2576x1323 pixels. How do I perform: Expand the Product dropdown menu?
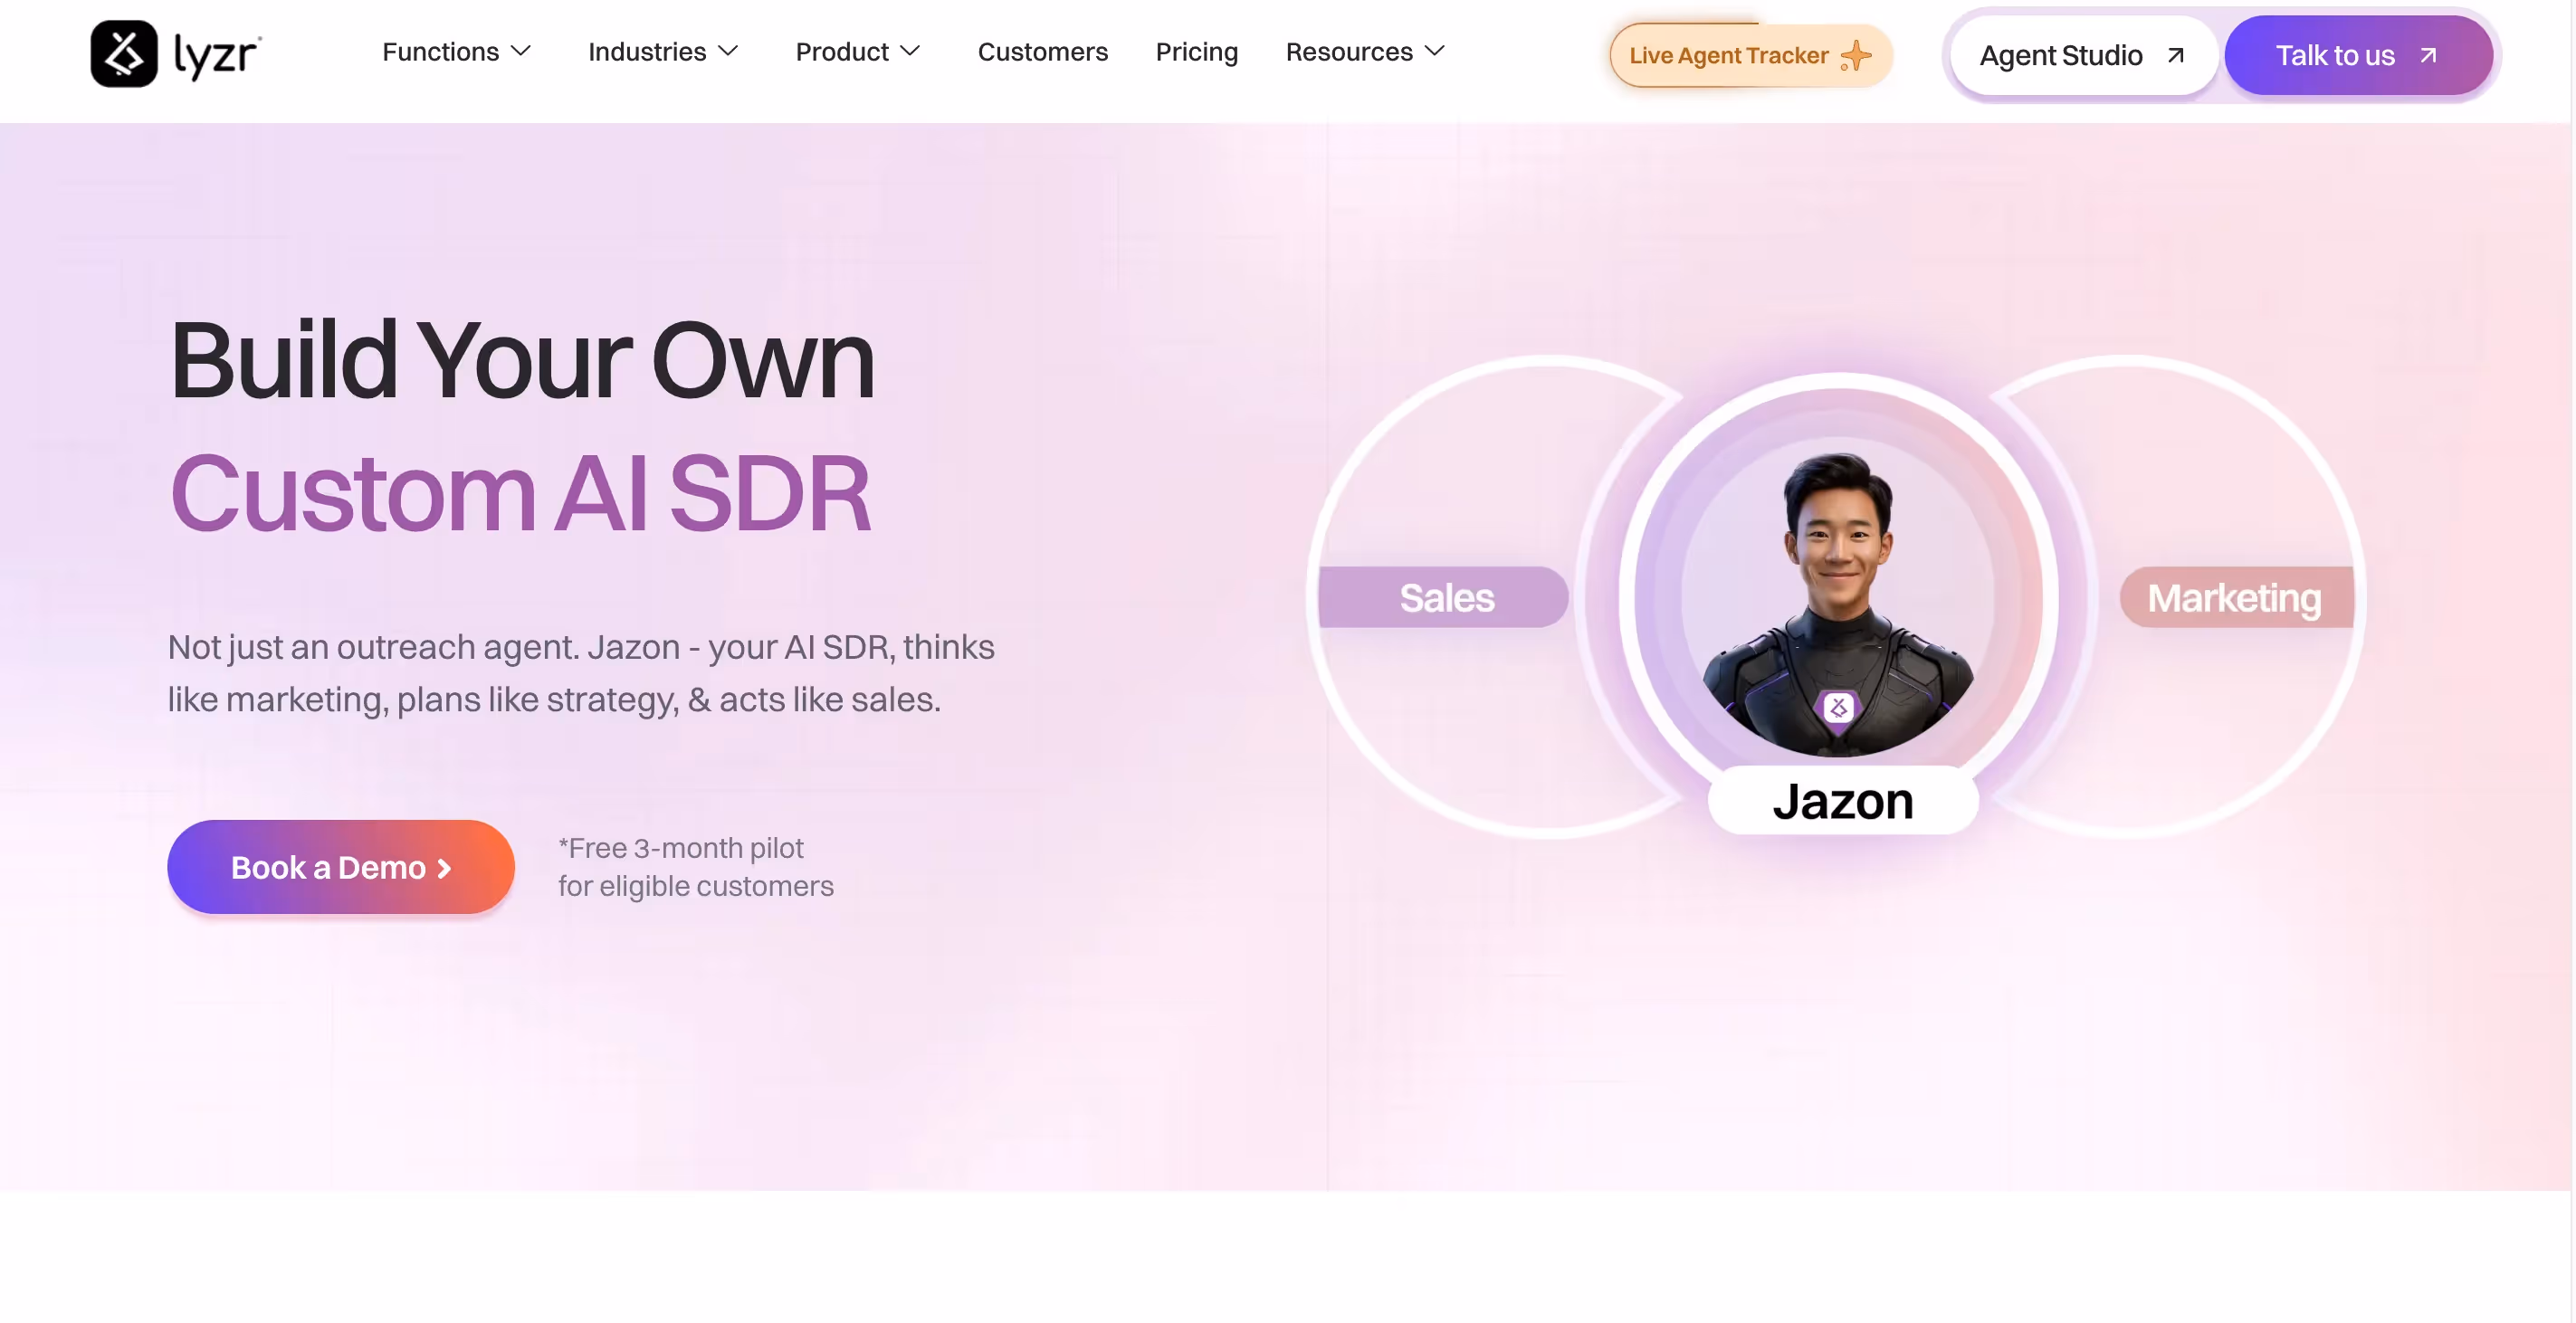856,52
